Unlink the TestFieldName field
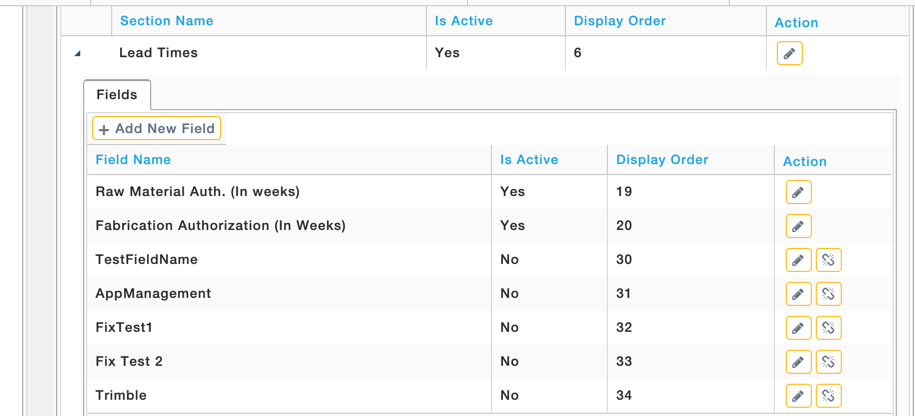The height and width of the screenshot is (416, 915). click(x=829, y=260)
